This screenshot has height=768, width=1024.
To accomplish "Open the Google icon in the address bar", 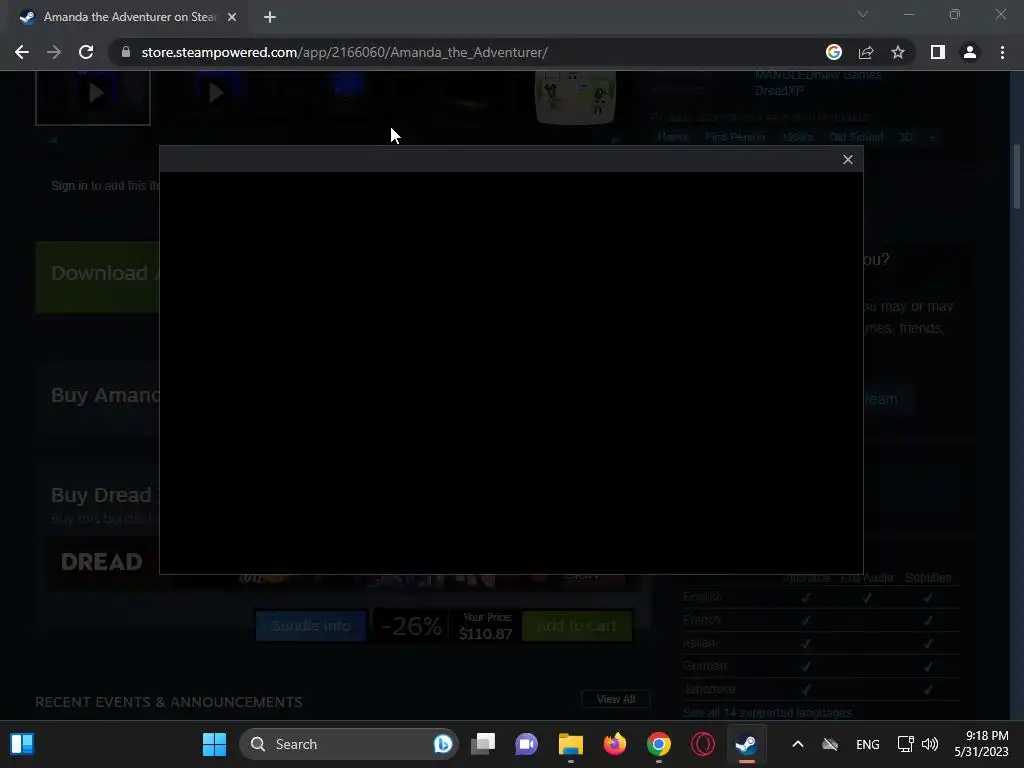I will click(x=834, y=52).
